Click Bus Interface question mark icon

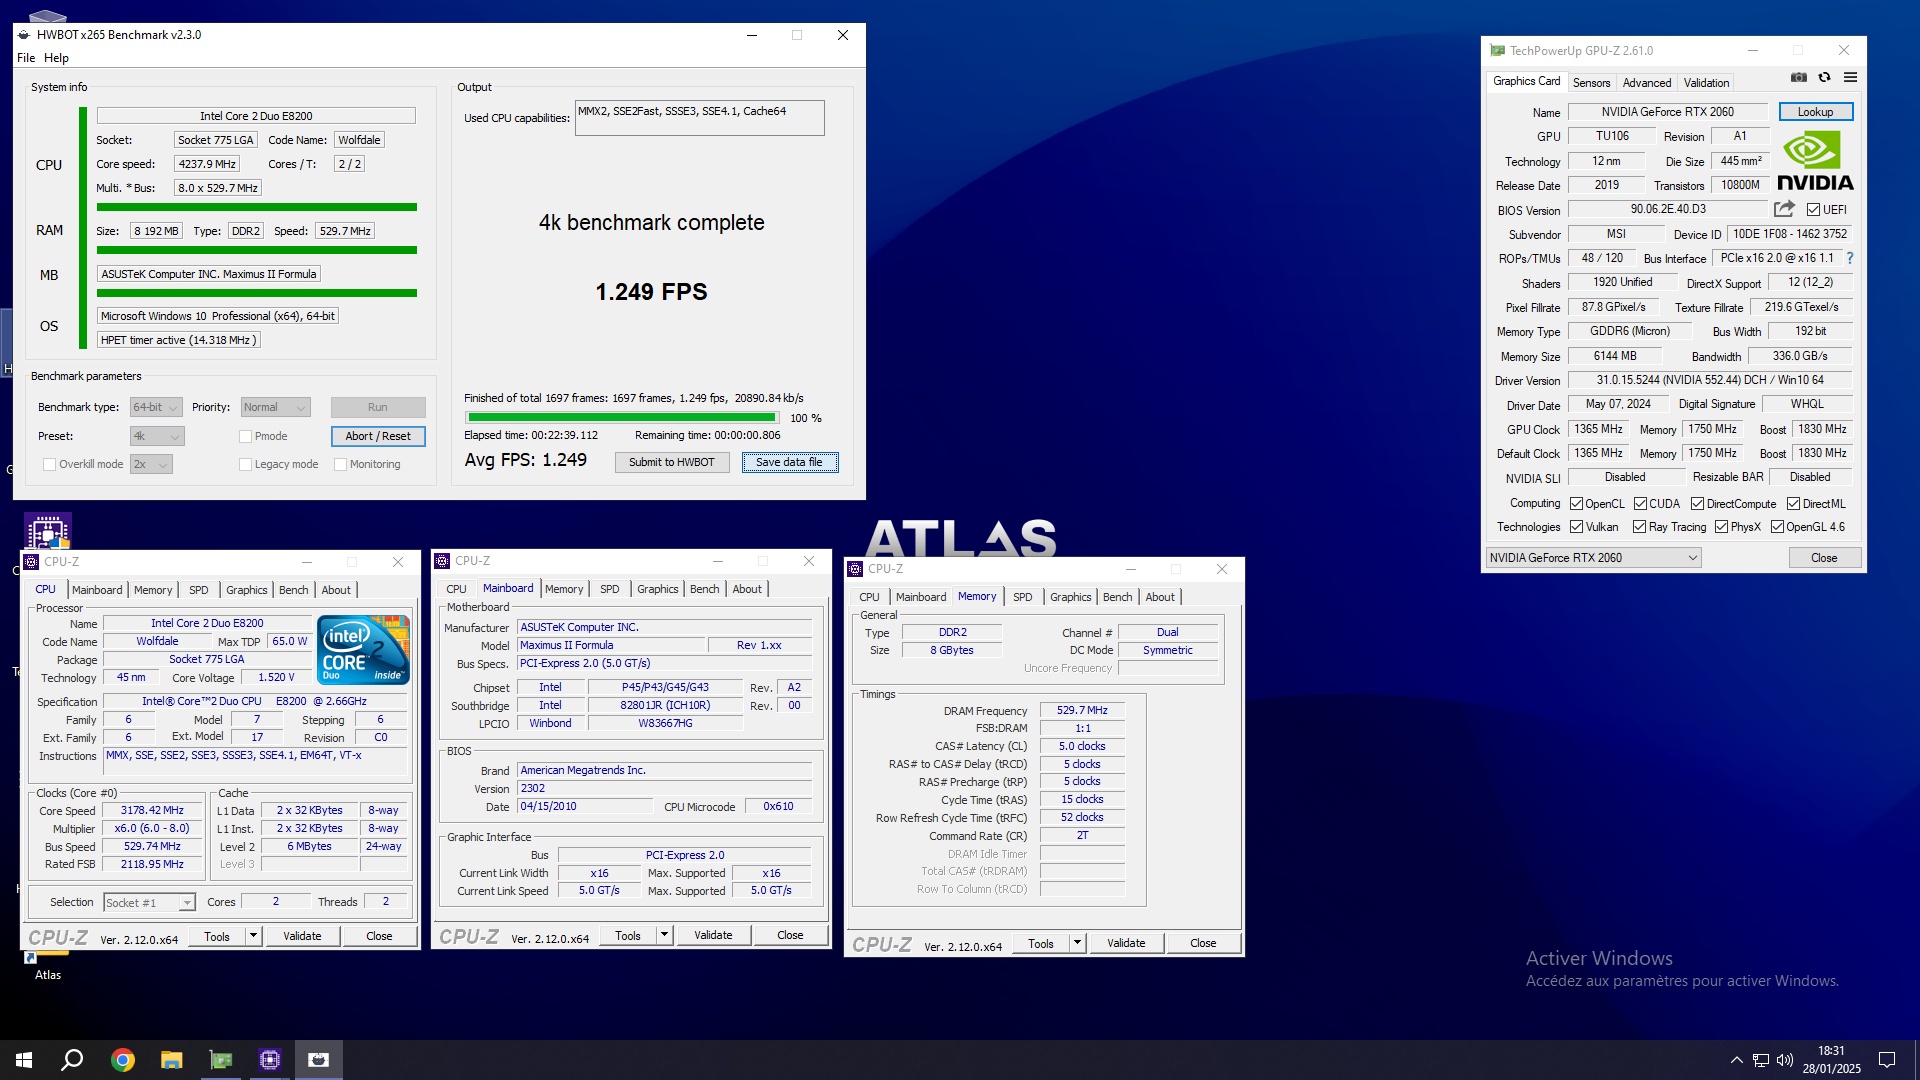(1850, 258)
